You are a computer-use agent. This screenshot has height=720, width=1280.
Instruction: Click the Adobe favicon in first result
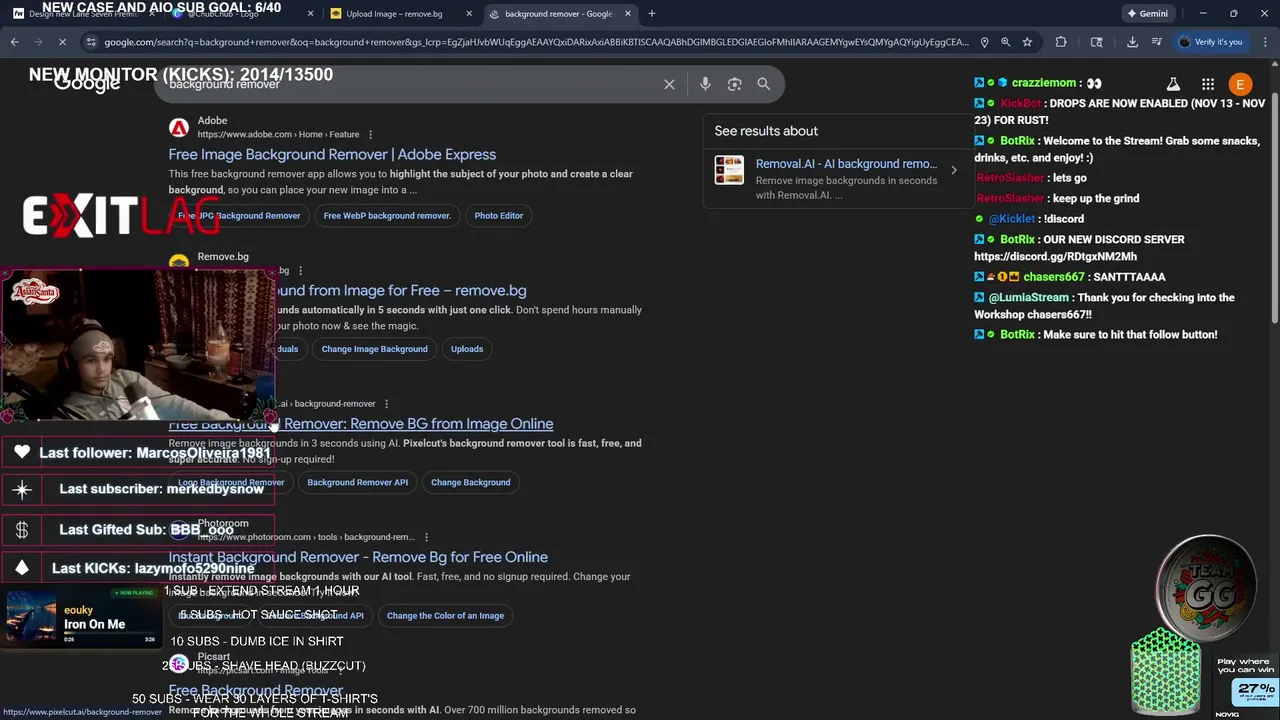pyautogui.click(x=179, y=127)
